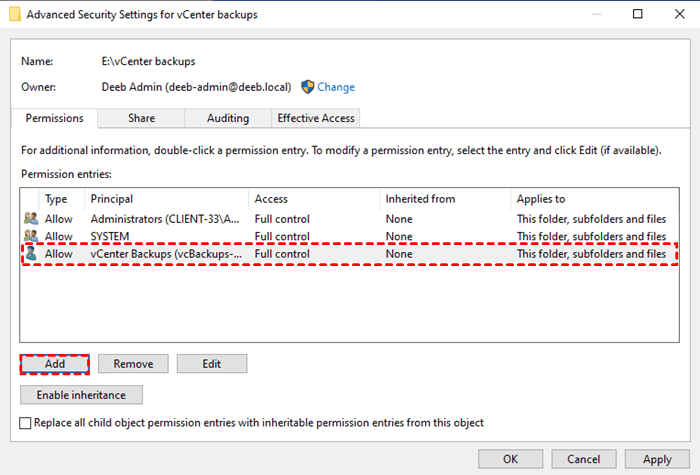Enable replace all child object permissions checkbox
Viewport: 700px width, 475px height.
point(26,423)
